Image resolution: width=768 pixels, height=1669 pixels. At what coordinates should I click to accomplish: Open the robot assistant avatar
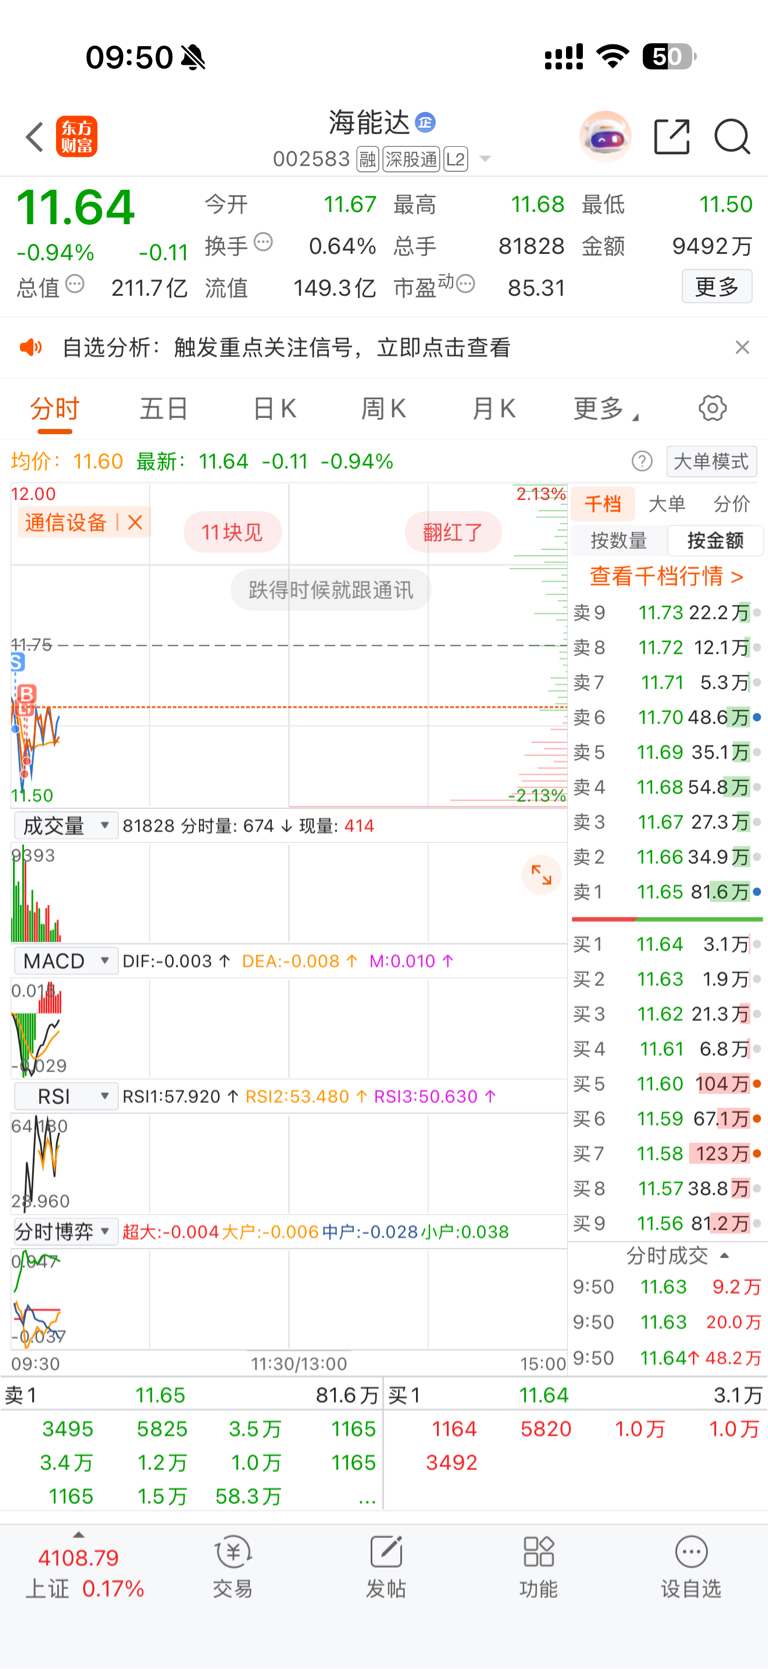[605, 137]
